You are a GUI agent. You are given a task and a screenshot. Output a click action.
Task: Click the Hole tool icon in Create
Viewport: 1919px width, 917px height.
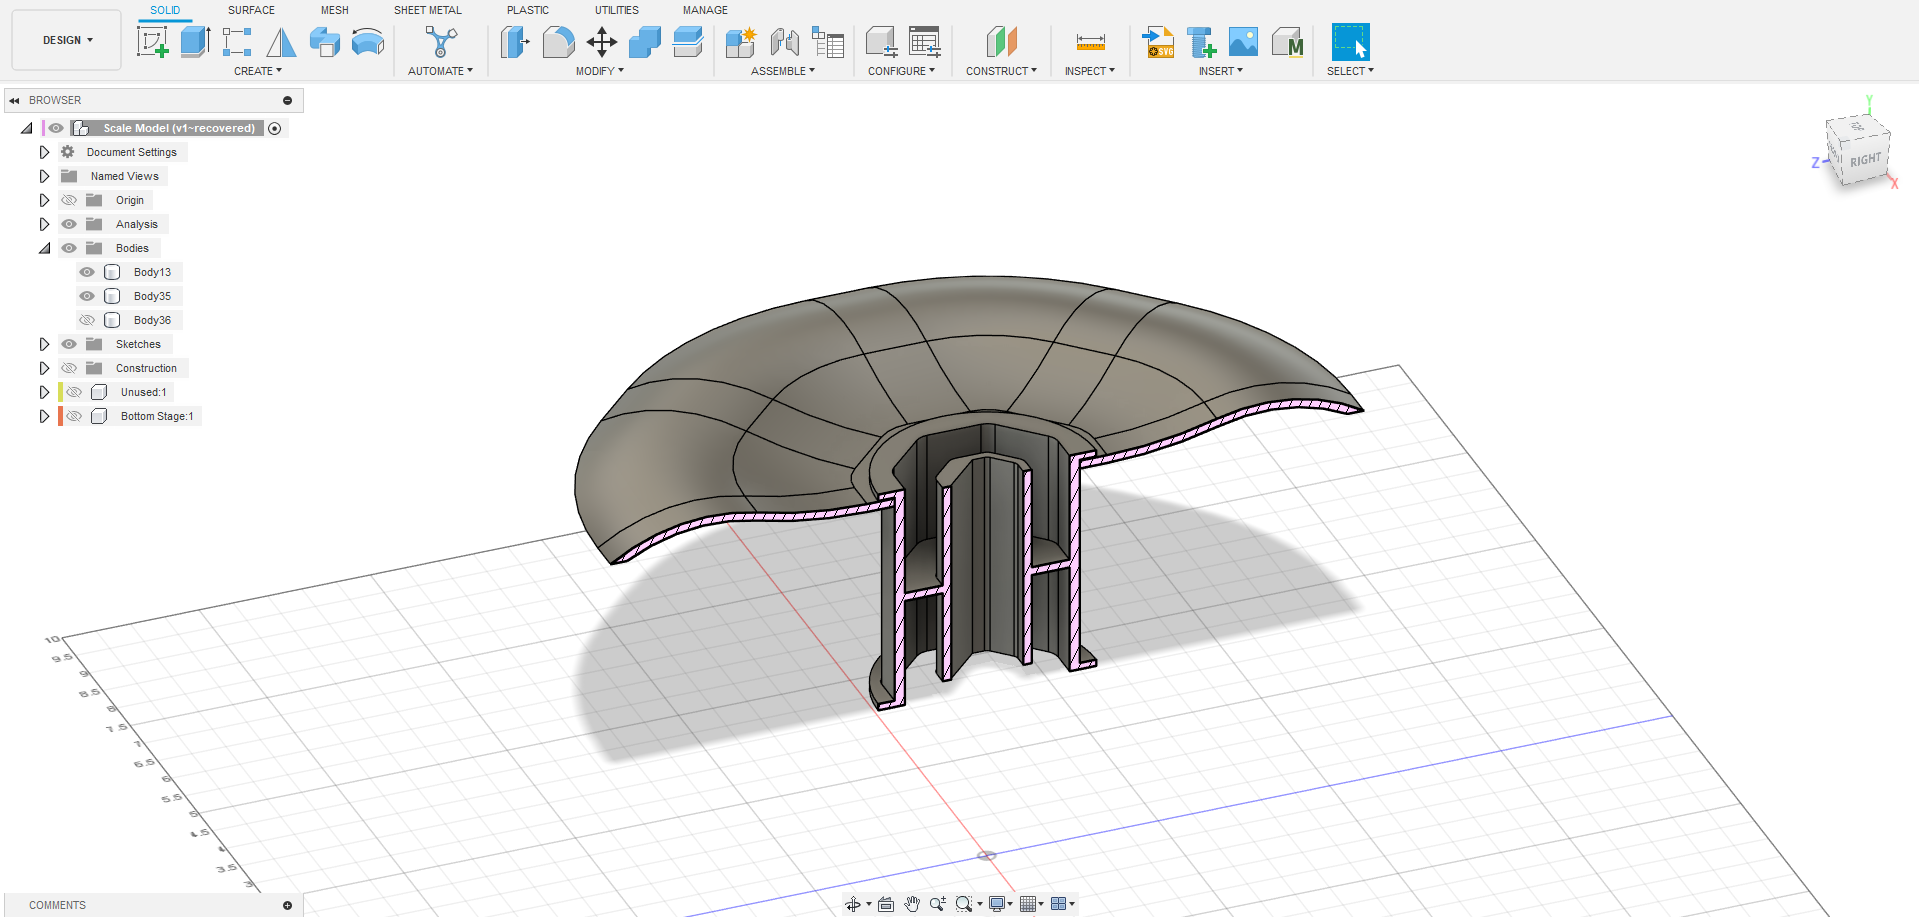point(368,42)
